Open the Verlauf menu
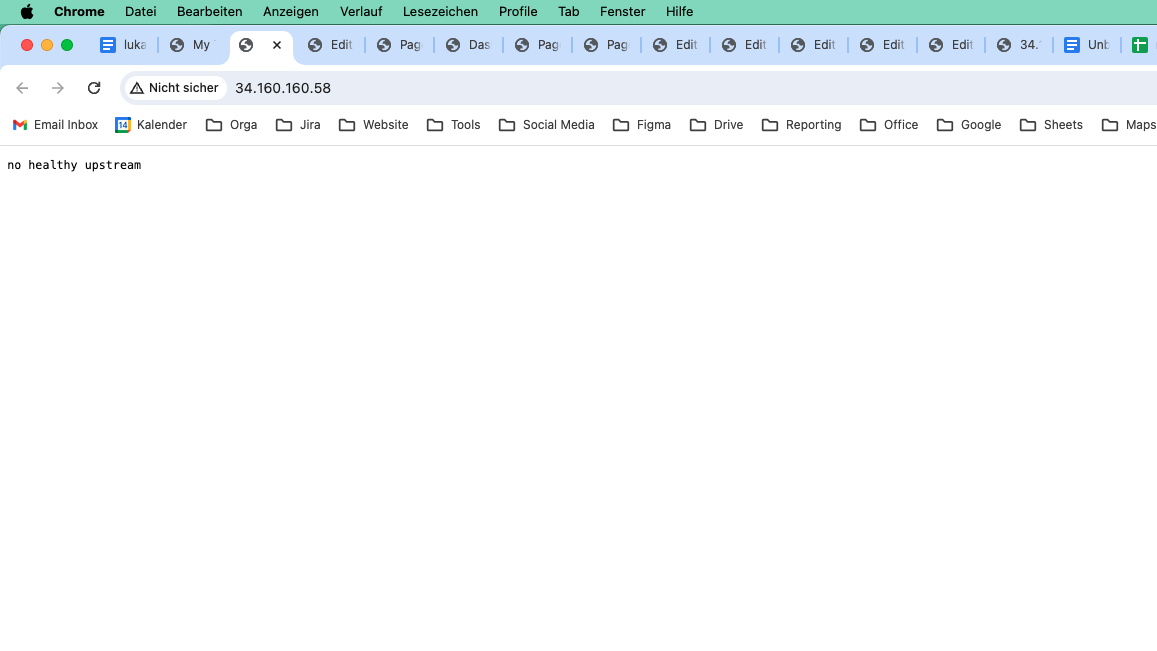The width and height of the screenshot is (1157, 651). (361, 12)
